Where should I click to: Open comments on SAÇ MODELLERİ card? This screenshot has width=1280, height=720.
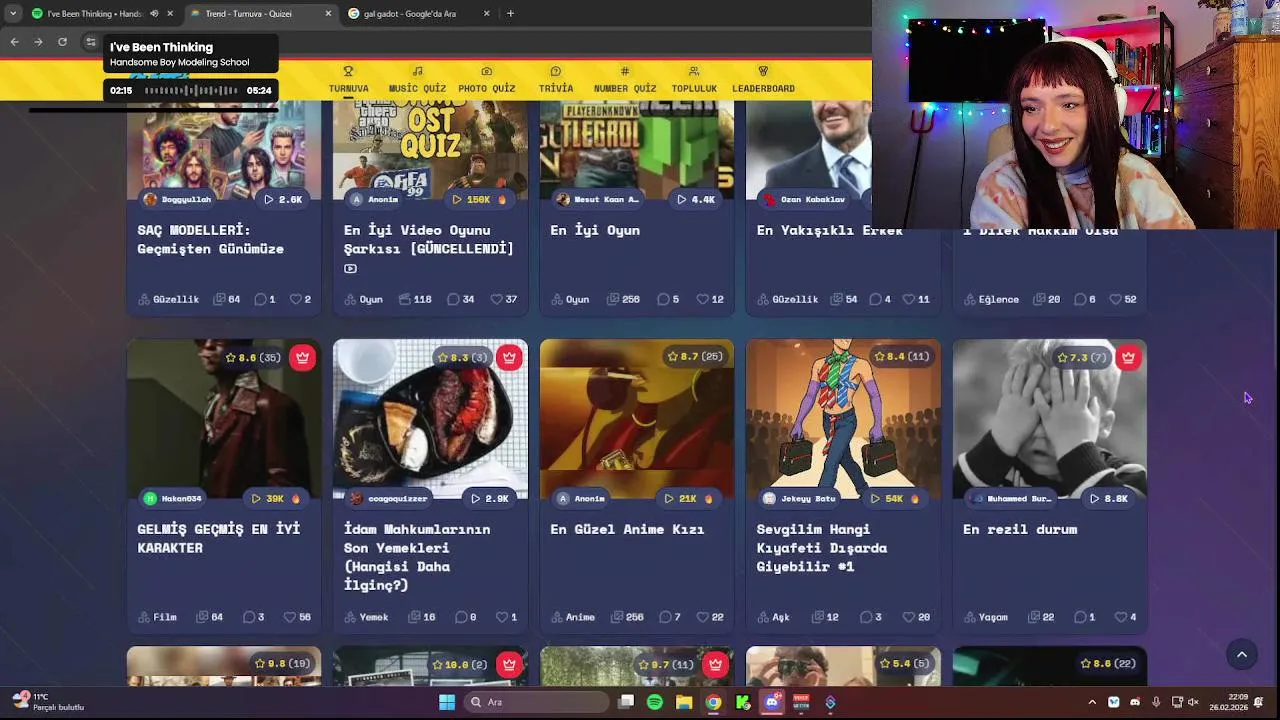click(x=264, y=299)
